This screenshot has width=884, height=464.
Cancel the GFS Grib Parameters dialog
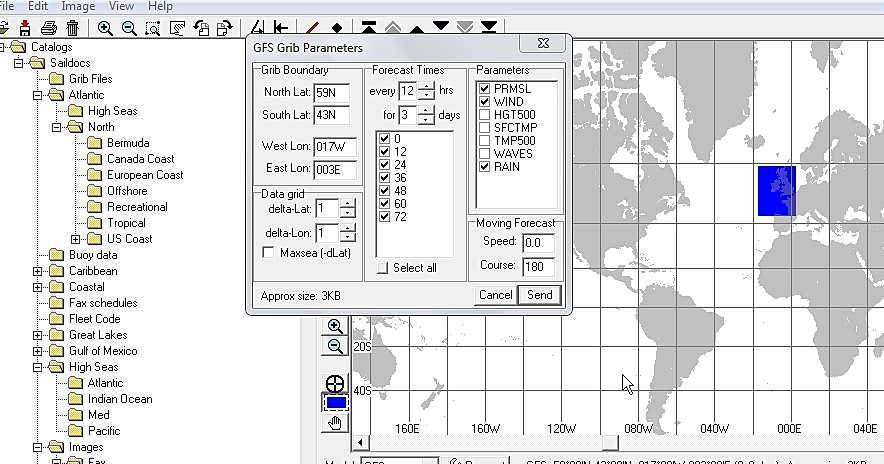point(496,295)
